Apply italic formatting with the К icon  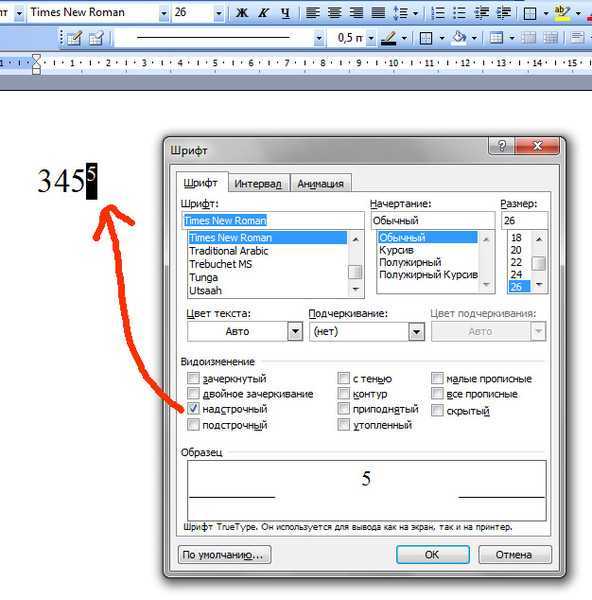coord(263,13)
